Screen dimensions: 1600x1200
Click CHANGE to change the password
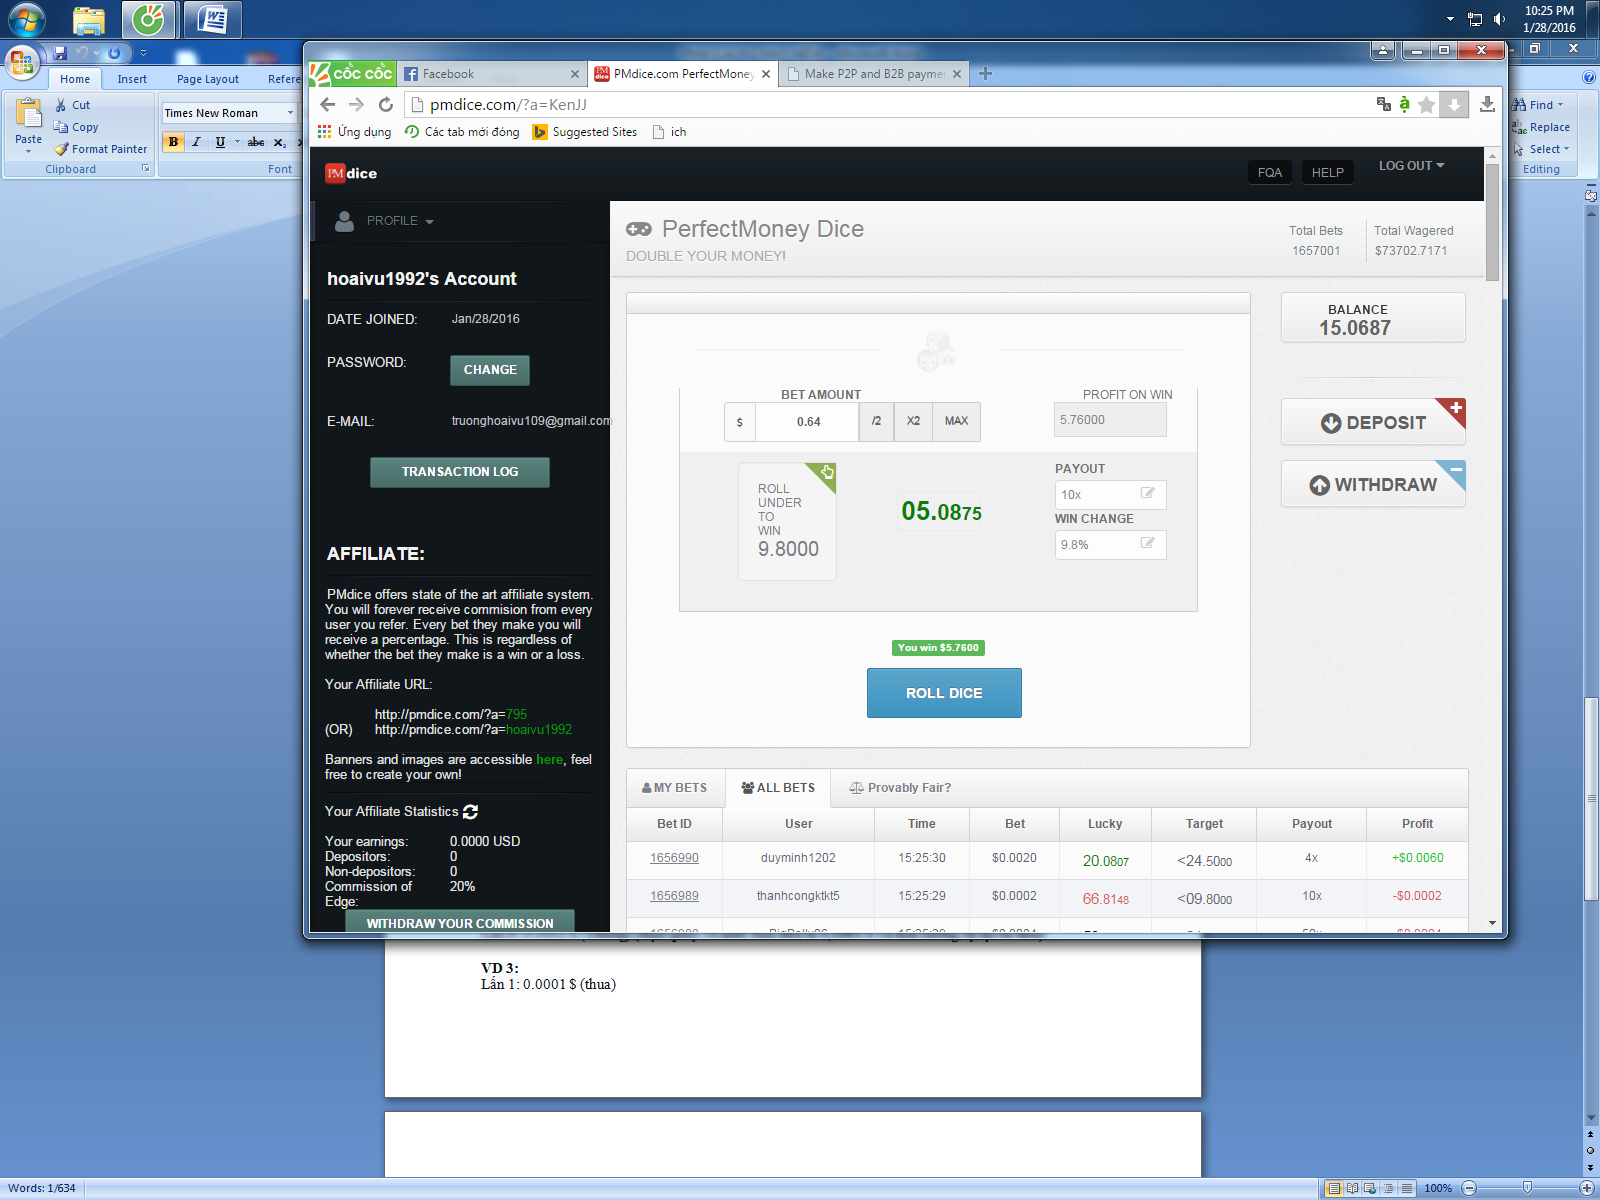(490, 370)
